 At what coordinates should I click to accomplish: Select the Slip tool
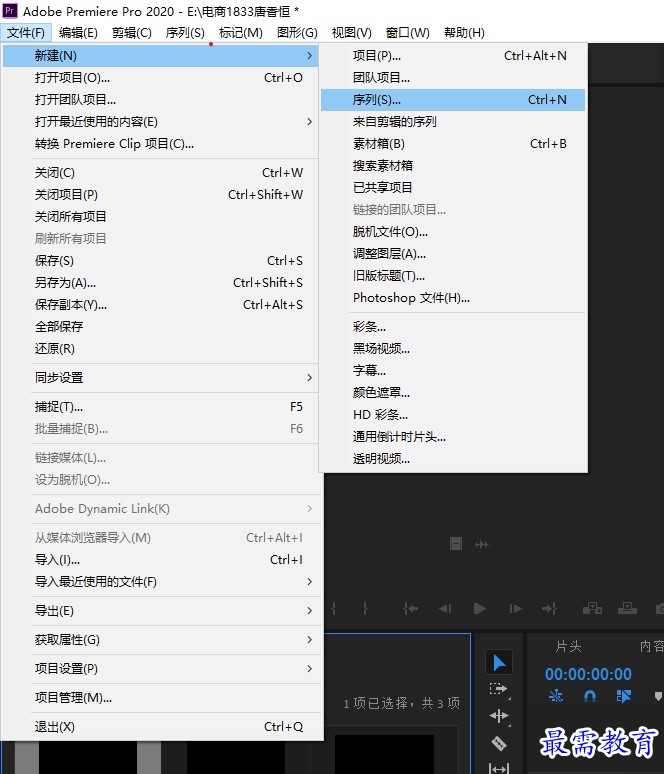pos(499,768)
